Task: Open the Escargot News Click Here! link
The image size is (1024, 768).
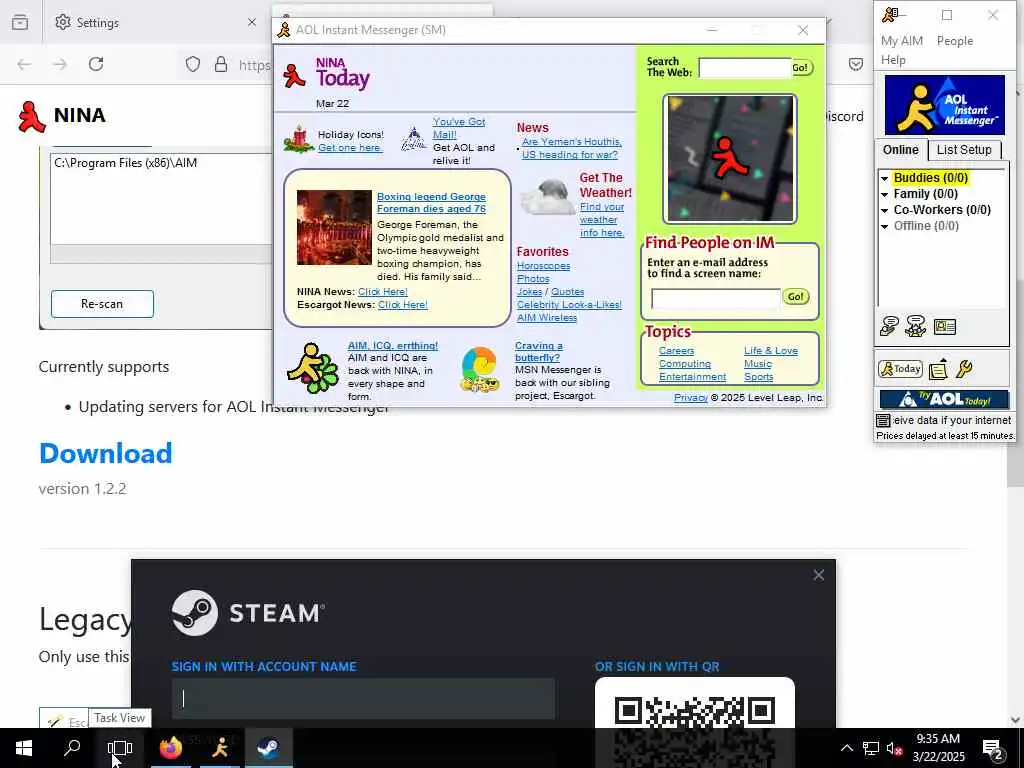Action: [x=402, y=305]
